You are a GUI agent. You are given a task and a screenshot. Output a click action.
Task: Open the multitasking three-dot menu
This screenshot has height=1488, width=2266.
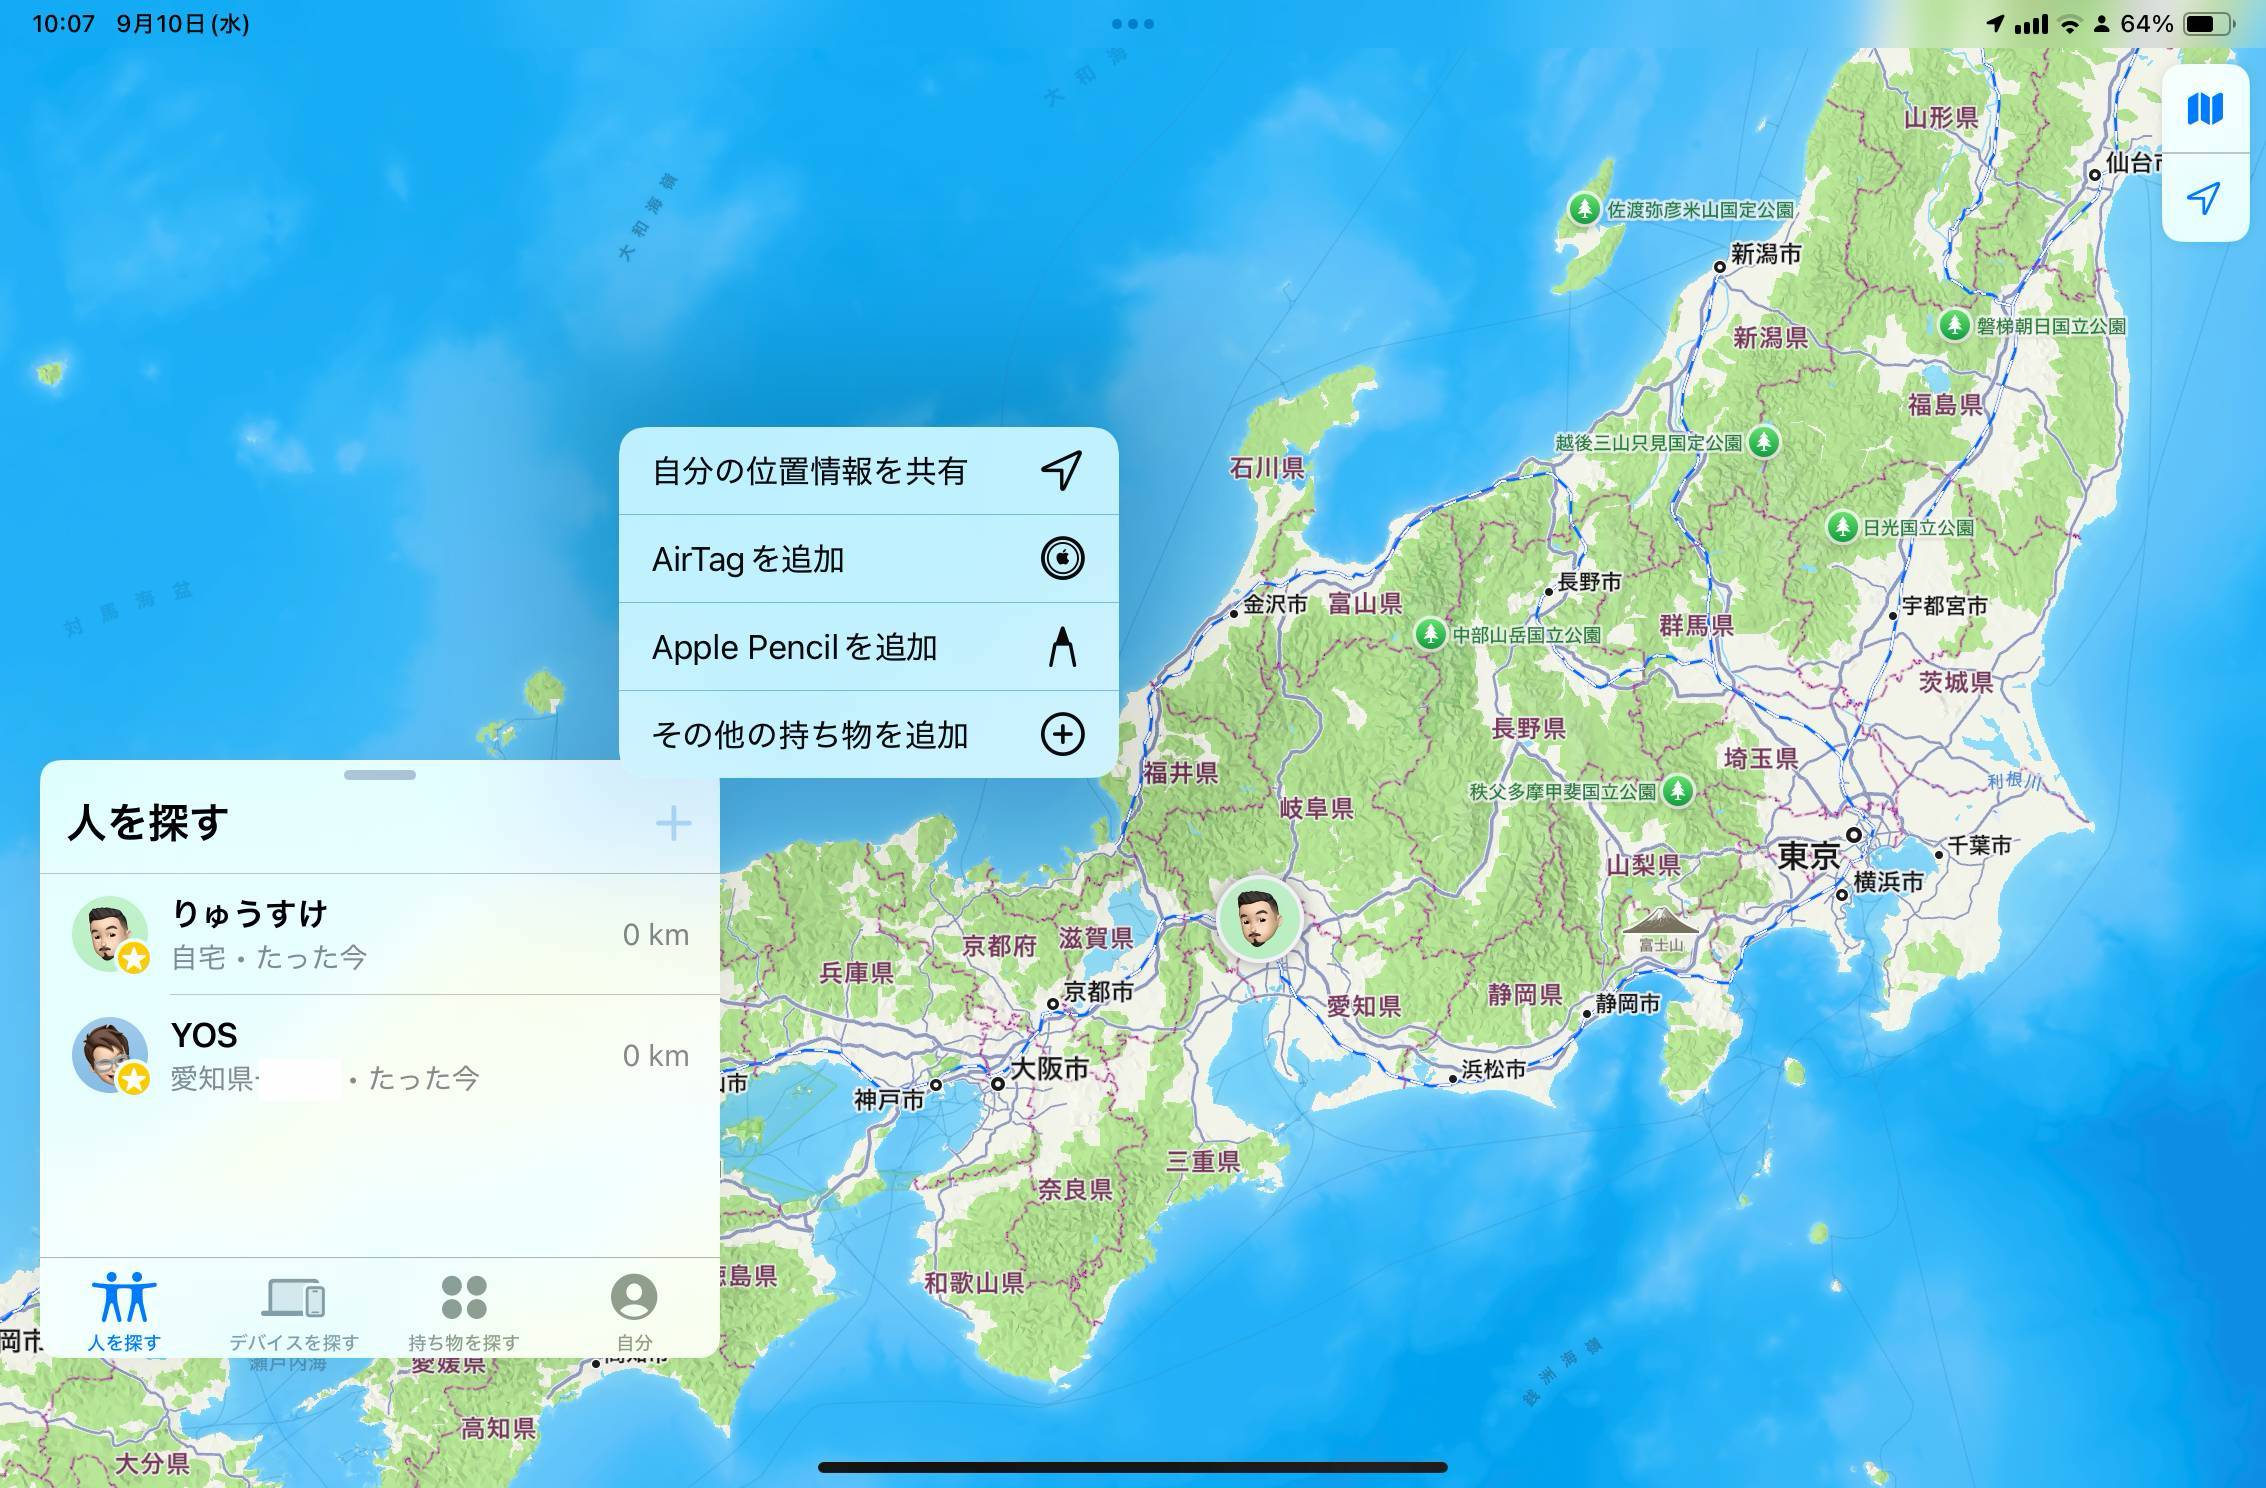[x=1133, y=23]
